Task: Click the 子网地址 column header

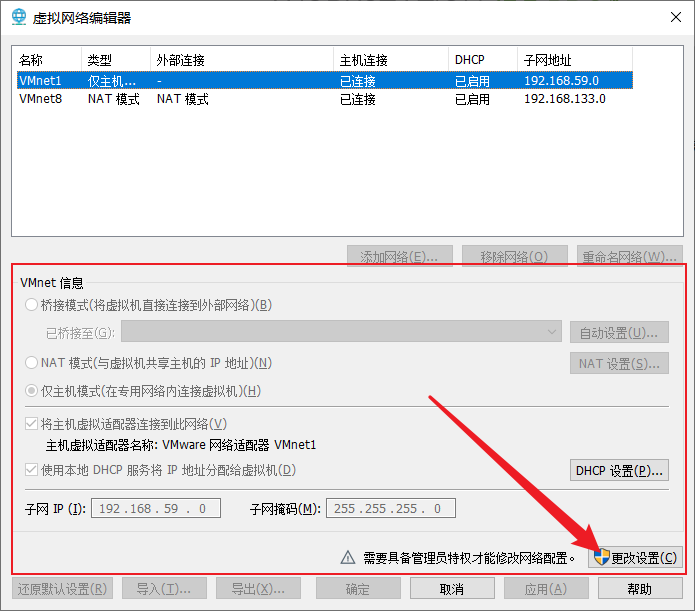Action: (575, 60)
